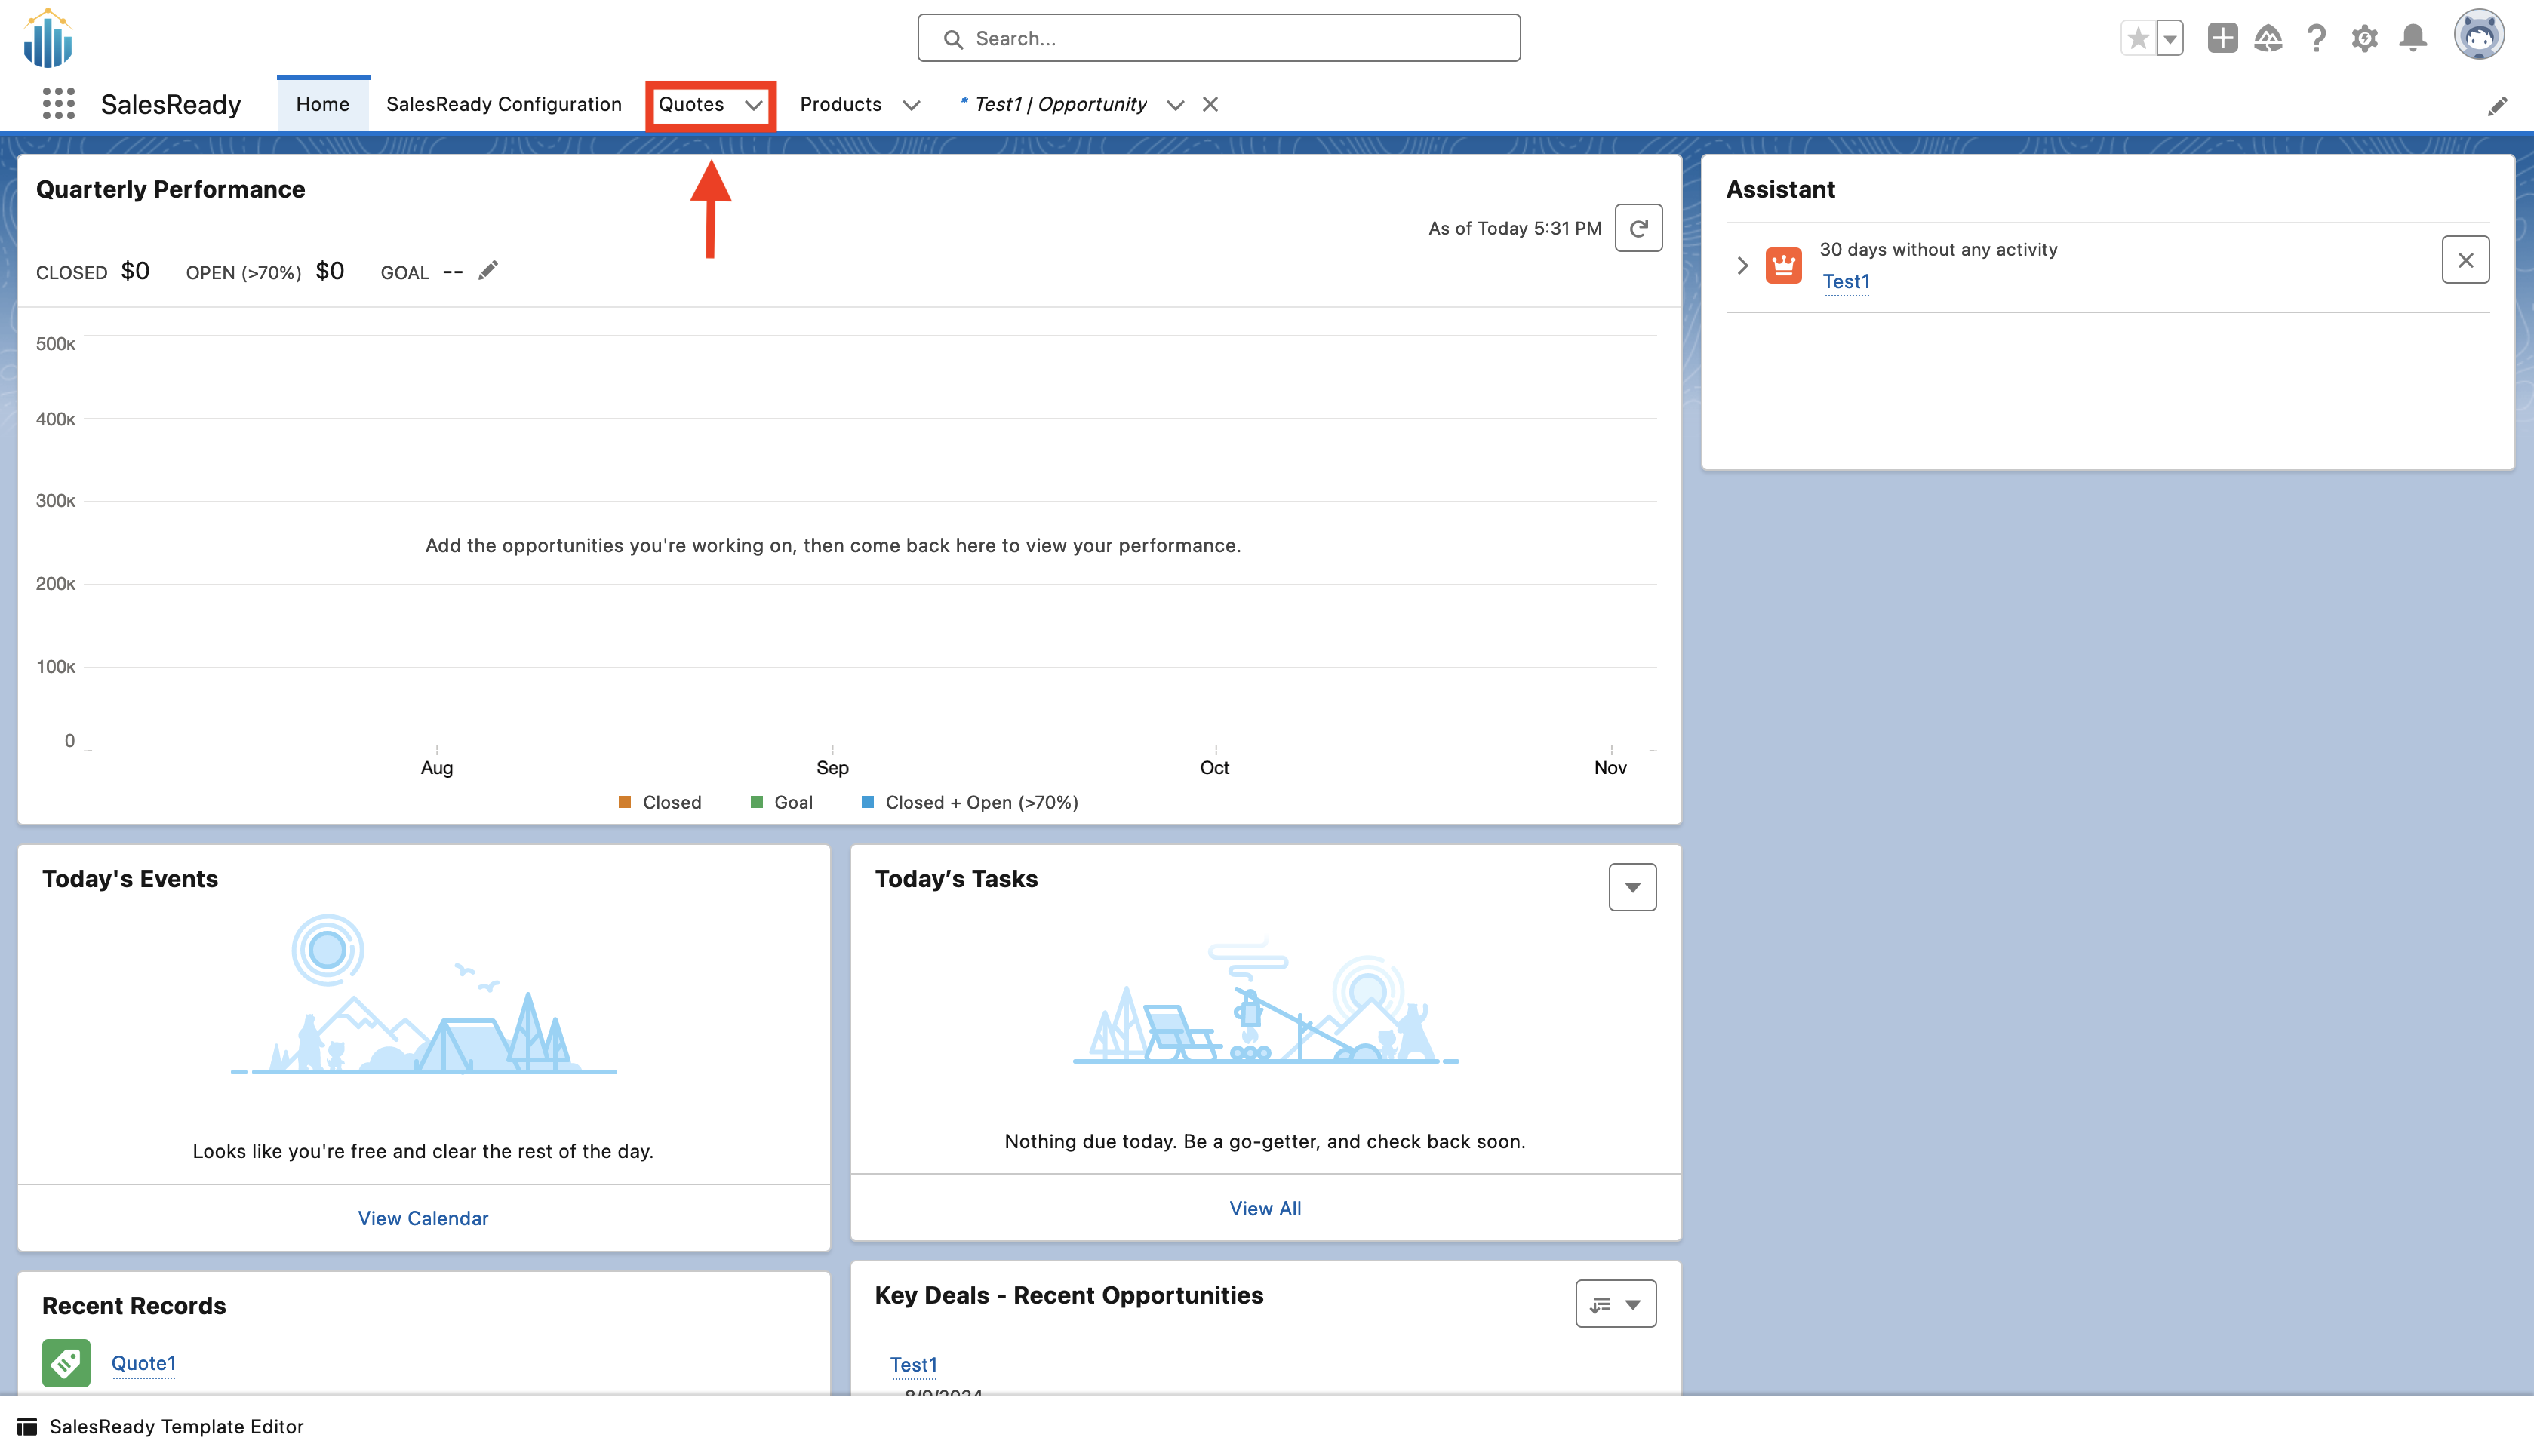Image resolution: width=2534 pixels, height=1456 pixels.
Task: Refresh the Quarterly Performance chart
Action: click(x=1638, y=228)
